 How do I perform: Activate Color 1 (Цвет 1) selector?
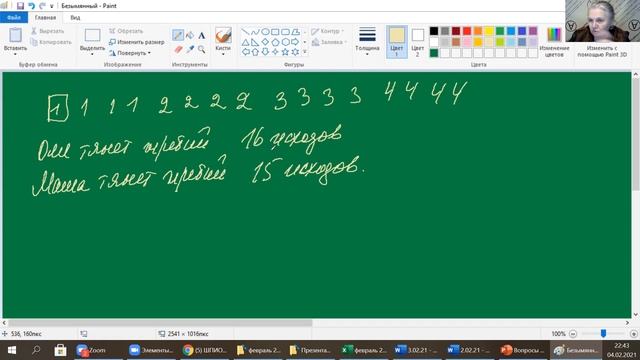pos(397,42)
